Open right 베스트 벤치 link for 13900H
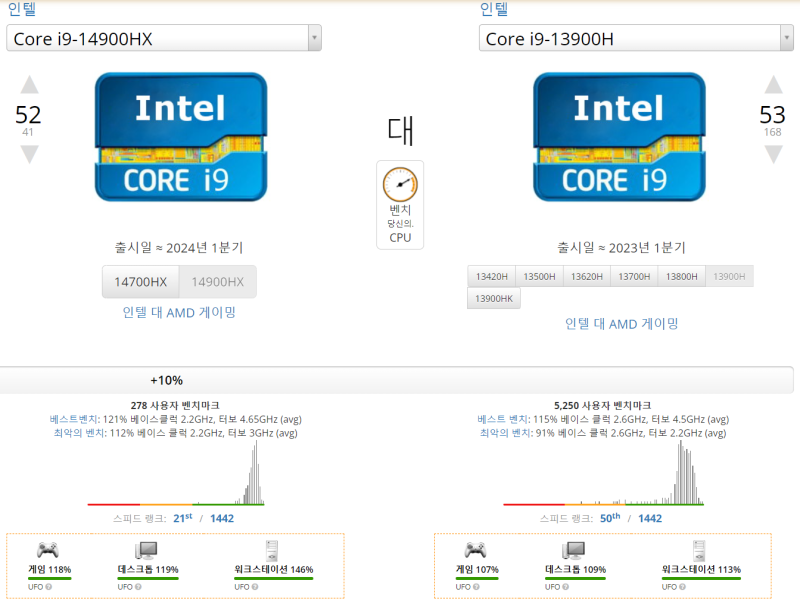 click(503, 419)
